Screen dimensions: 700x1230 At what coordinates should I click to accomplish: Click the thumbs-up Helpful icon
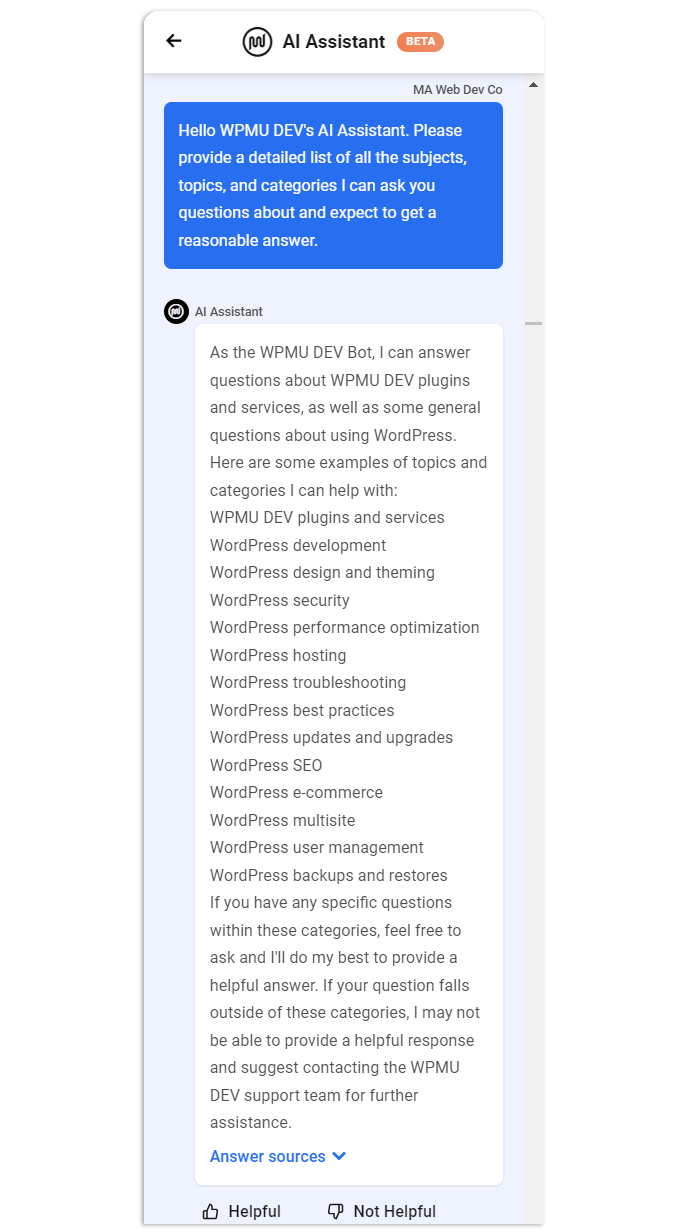pyautogui.click(x=211, y=1210)
